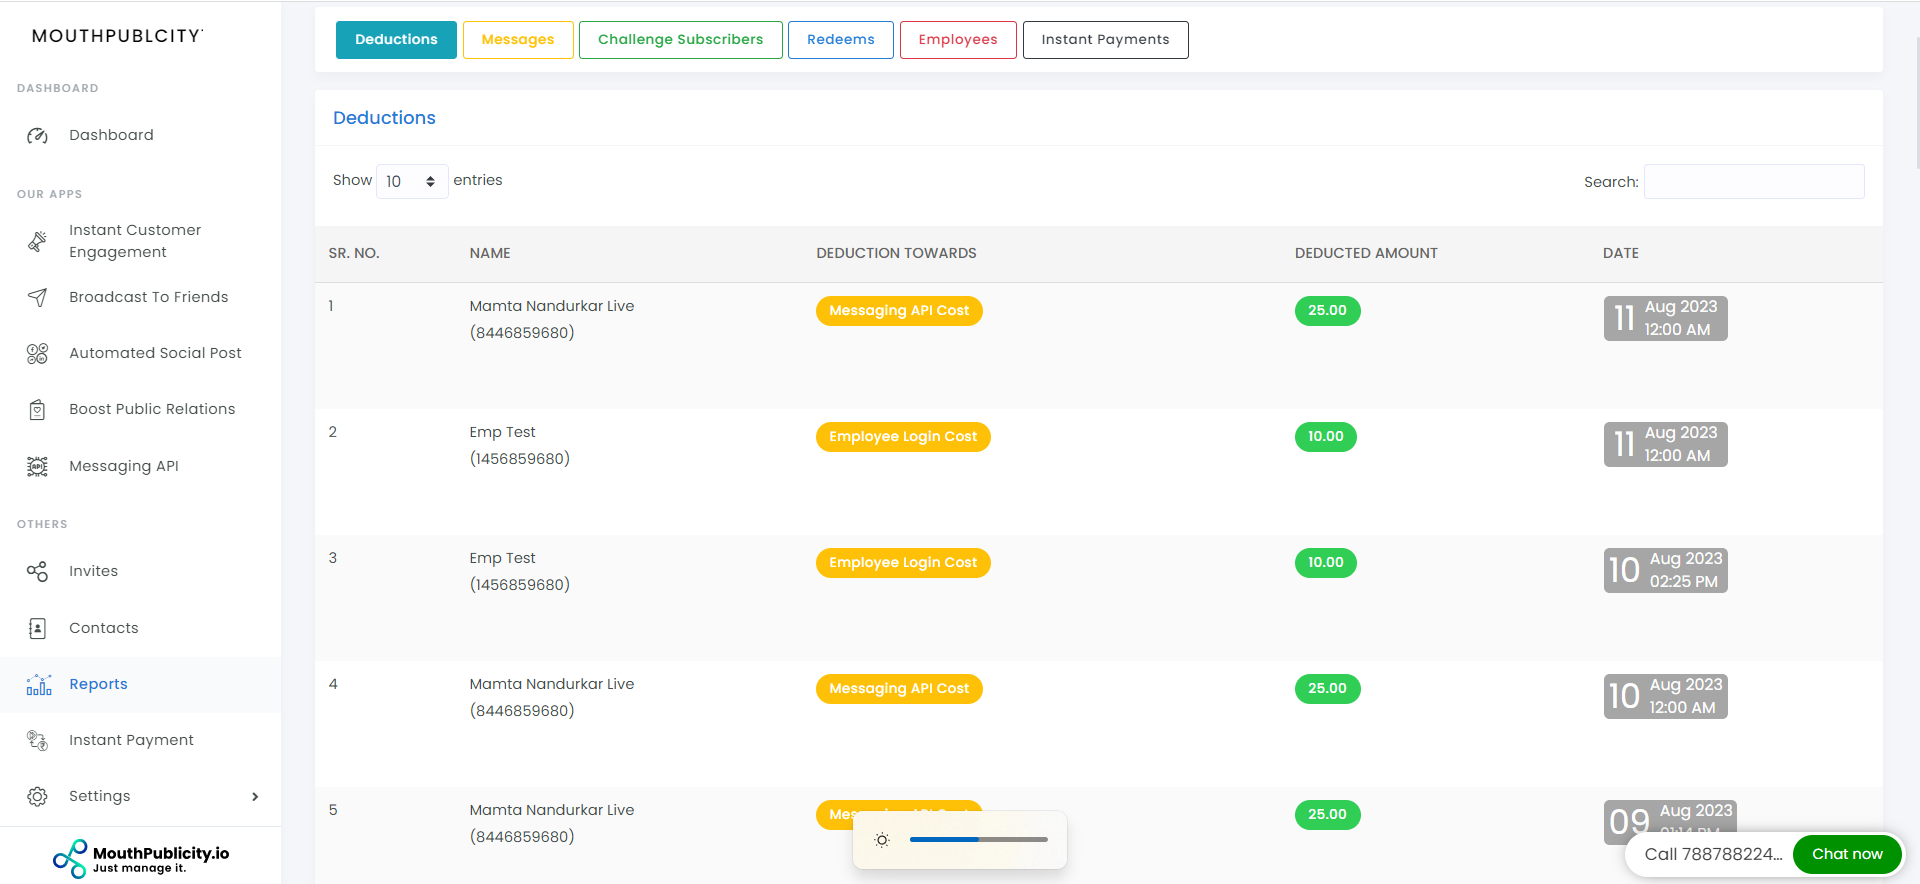Click Mamta Nandurkar Live name in row 1
Screen dimensions: 1920x884
[552, 306]
